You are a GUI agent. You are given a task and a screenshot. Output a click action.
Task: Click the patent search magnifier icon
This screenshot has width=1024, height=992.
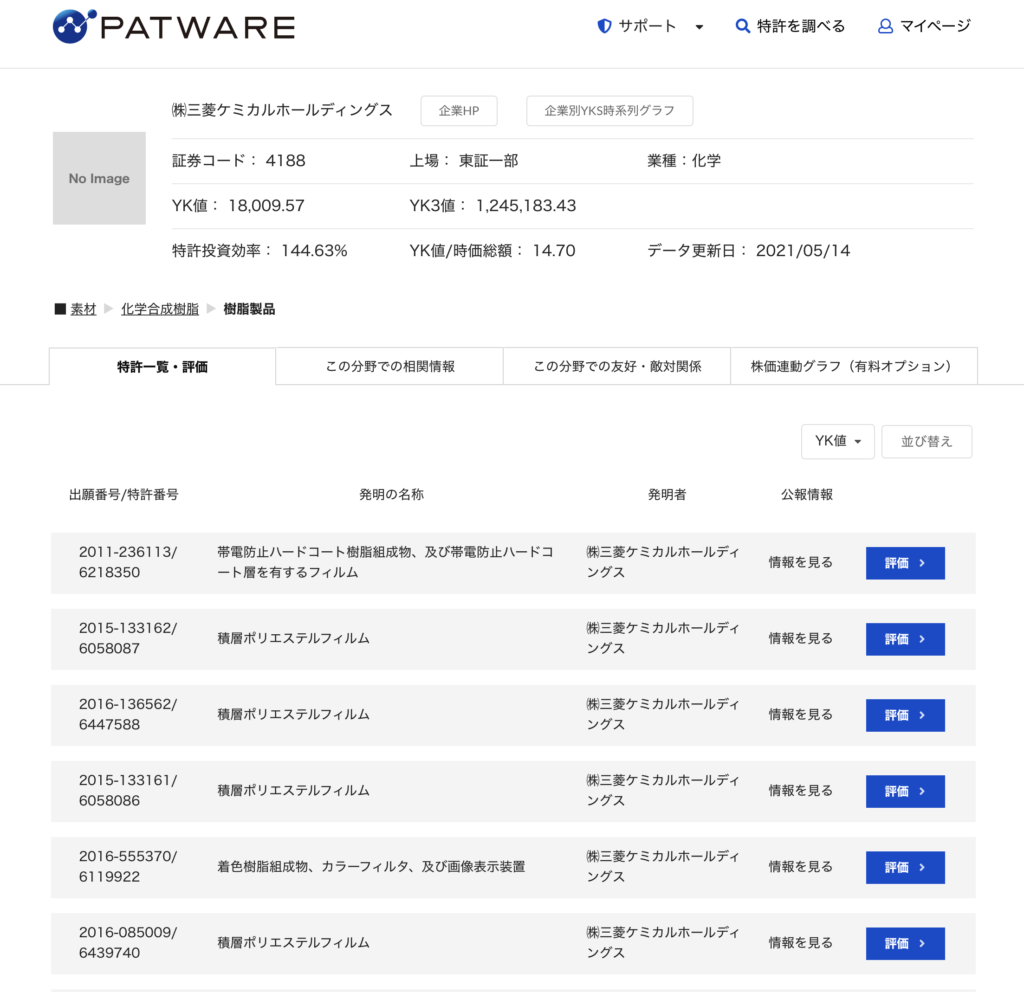coord(743,26)
